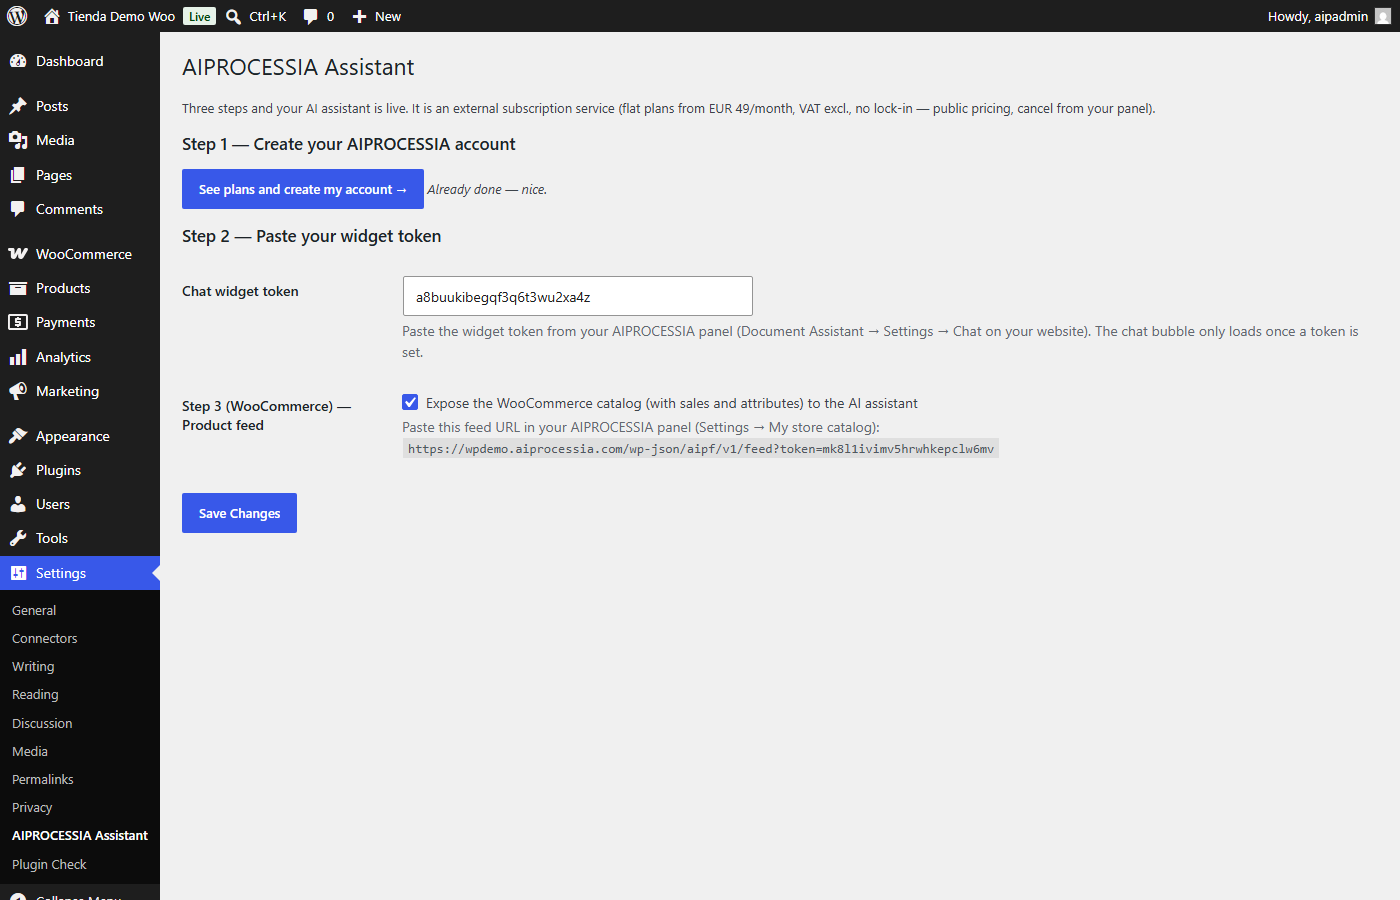1400x900 pixels.
Task: Click the Analytics bar chart icon
Action: point(18,357)
